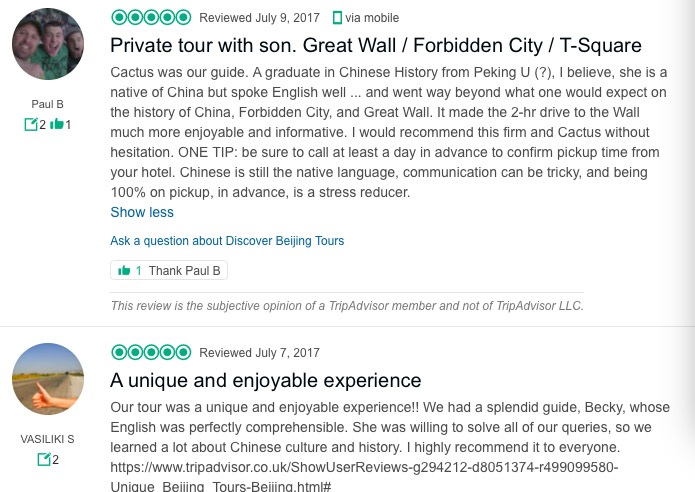The width and height of the screenshot is (695, 492).
Task: Click the Paul B username
Action: 47,104
